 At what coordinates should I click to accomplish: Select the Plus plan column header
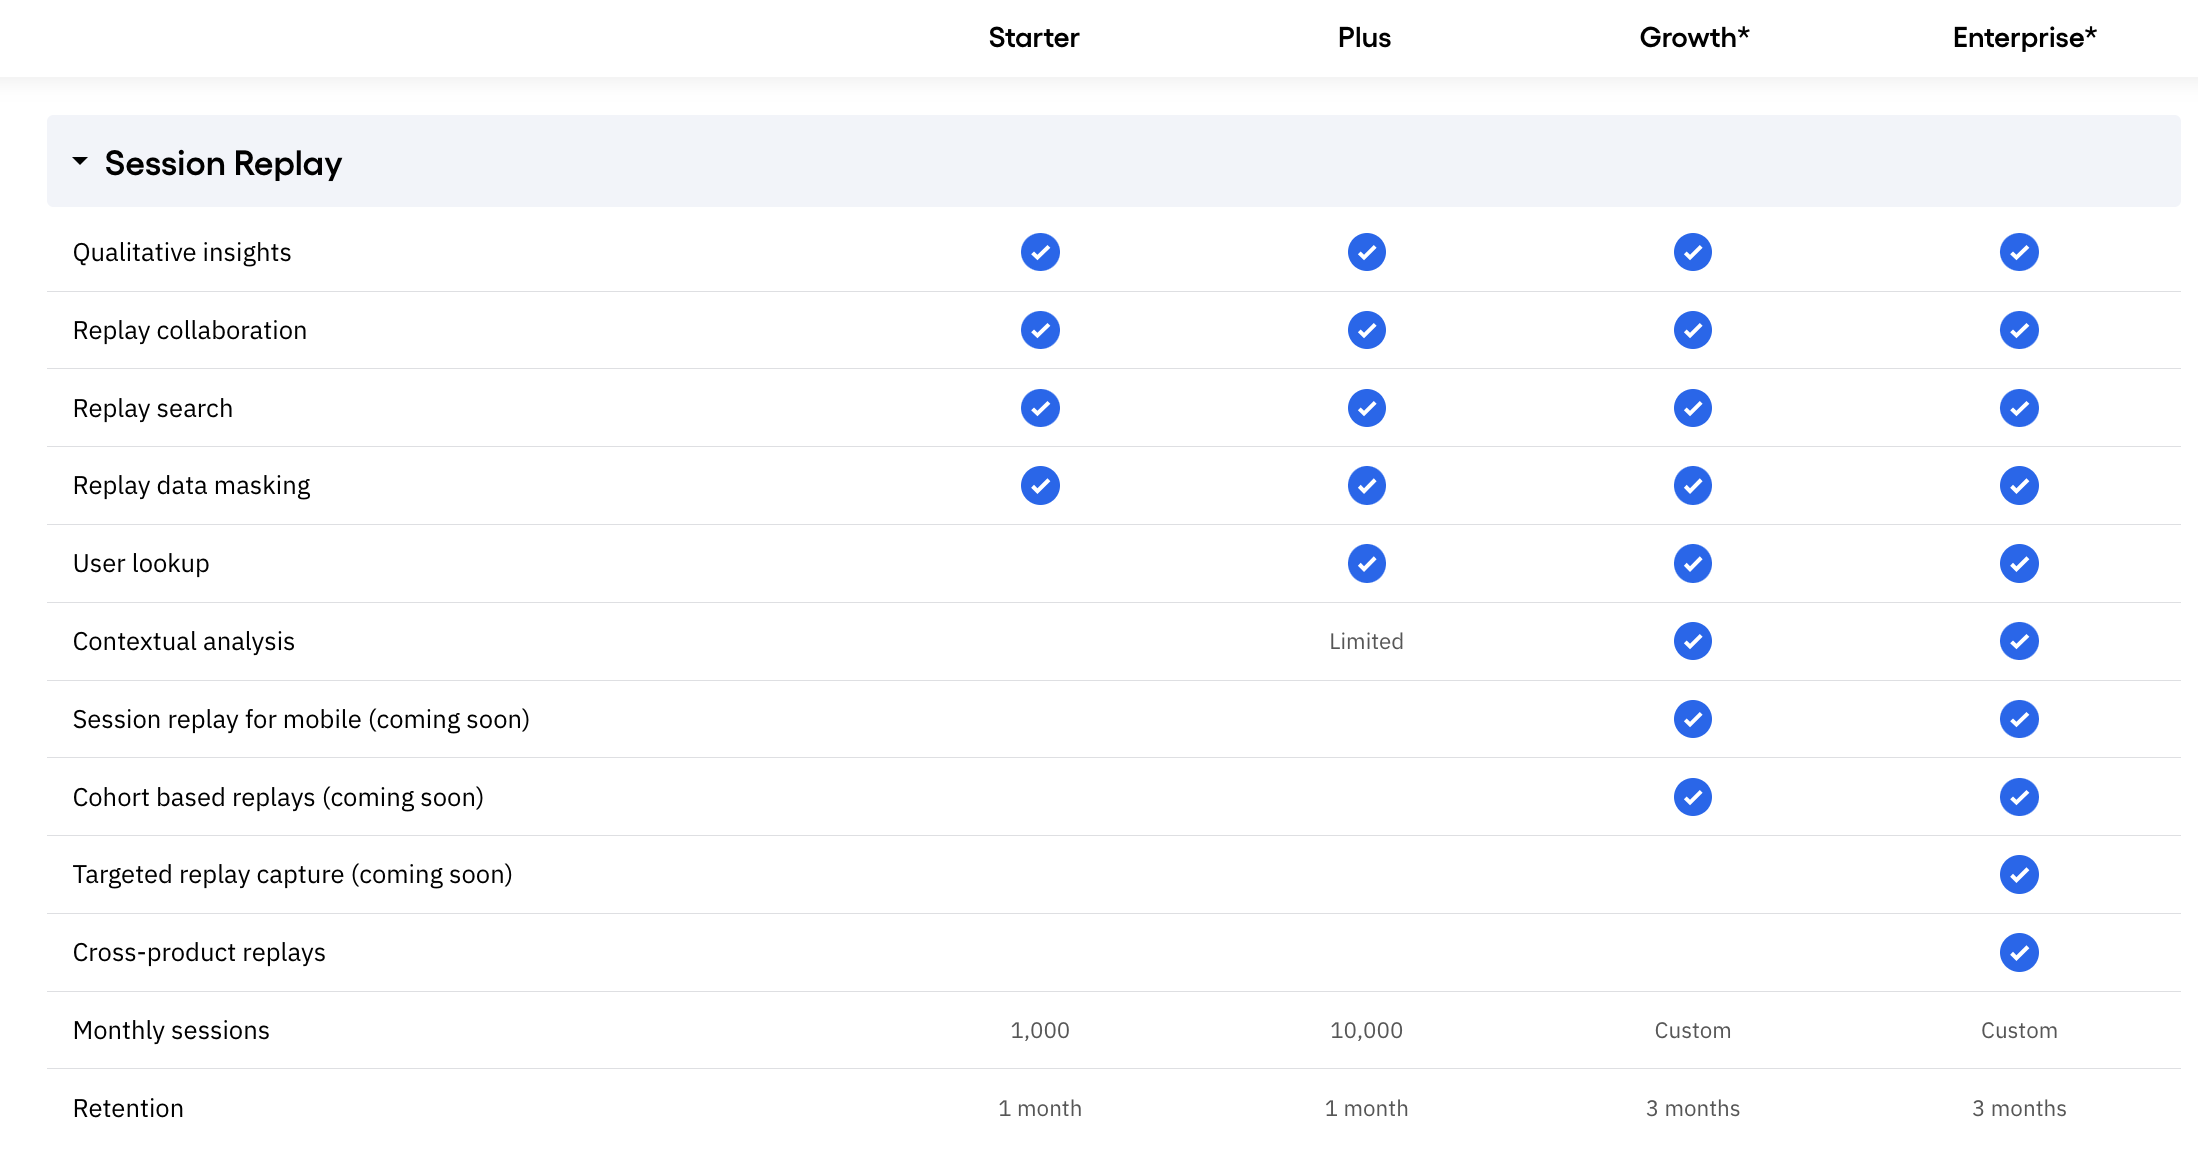1364,38
